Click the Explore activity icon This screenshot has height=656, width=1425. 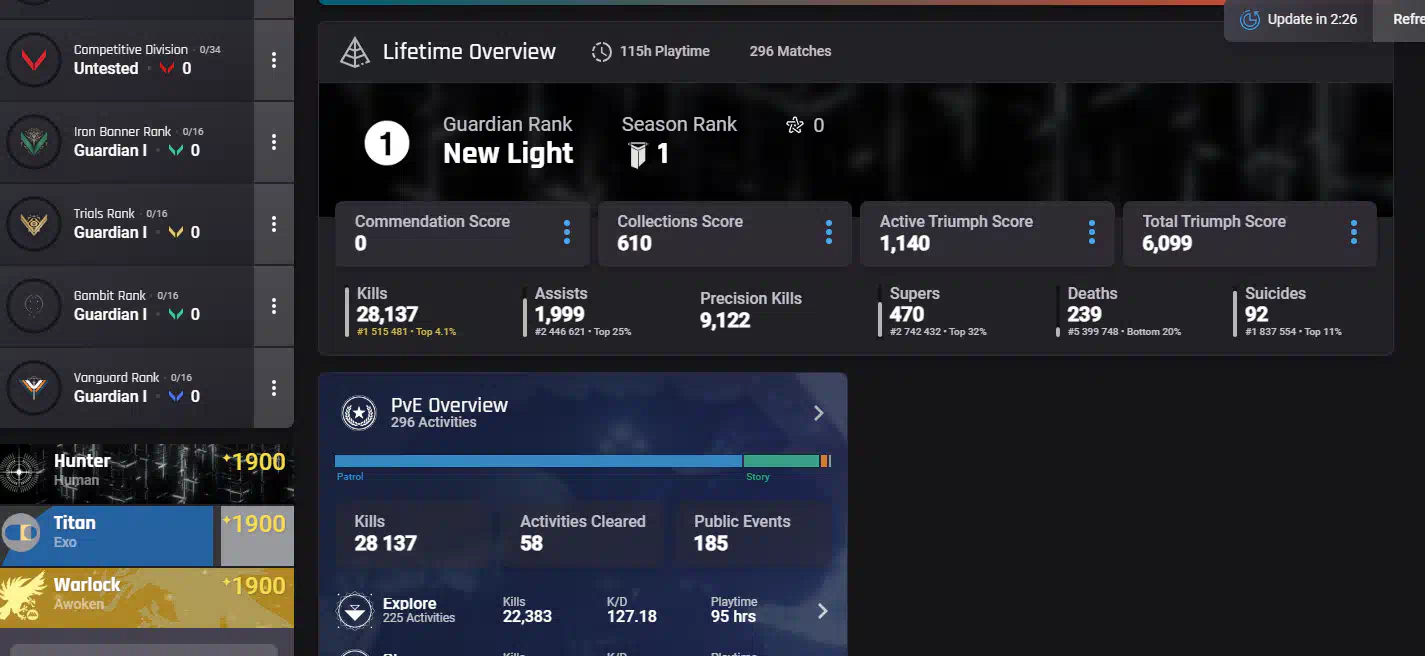354,611
